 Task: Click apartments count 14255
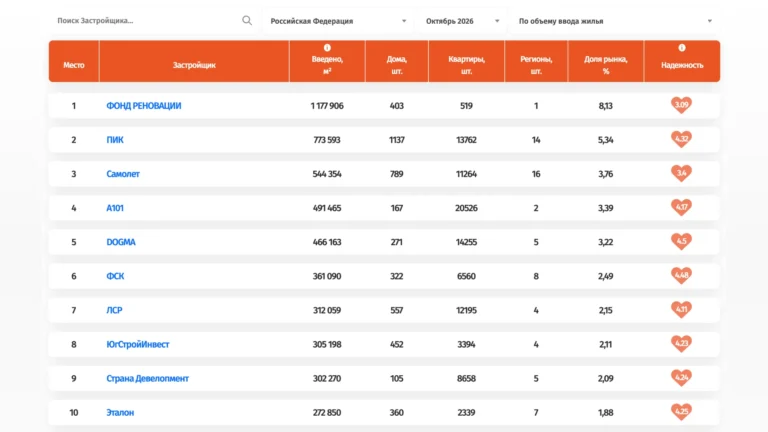click(466, 242)
